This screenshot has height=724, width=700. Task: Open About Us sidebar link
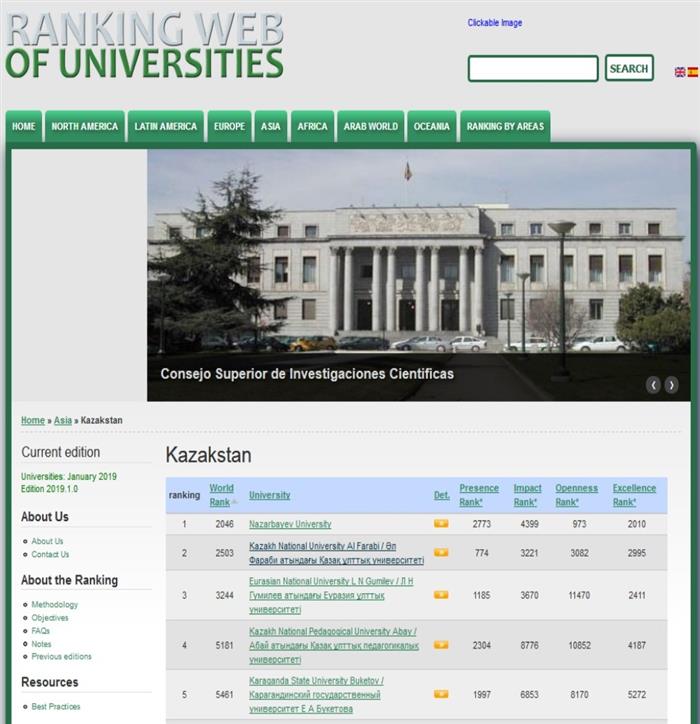[47, 541]
